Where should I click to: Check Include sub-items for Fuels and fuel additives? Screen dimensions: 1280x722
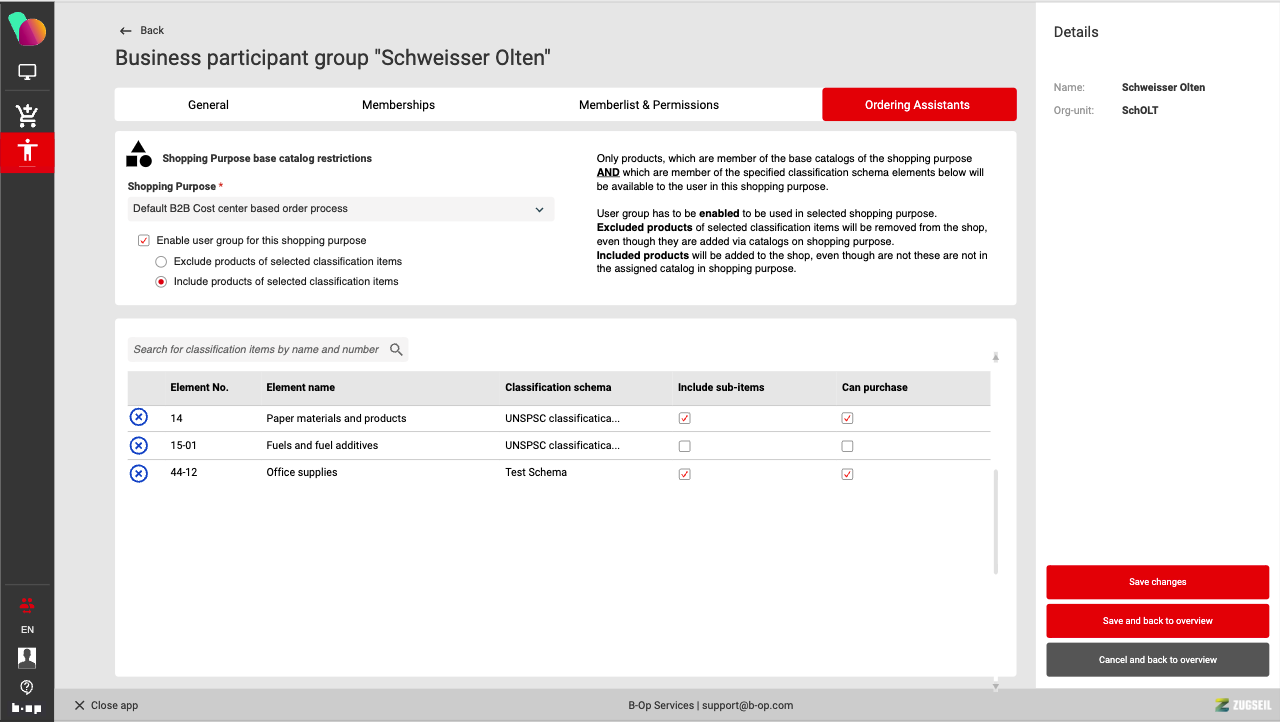(x=684, y=446)
